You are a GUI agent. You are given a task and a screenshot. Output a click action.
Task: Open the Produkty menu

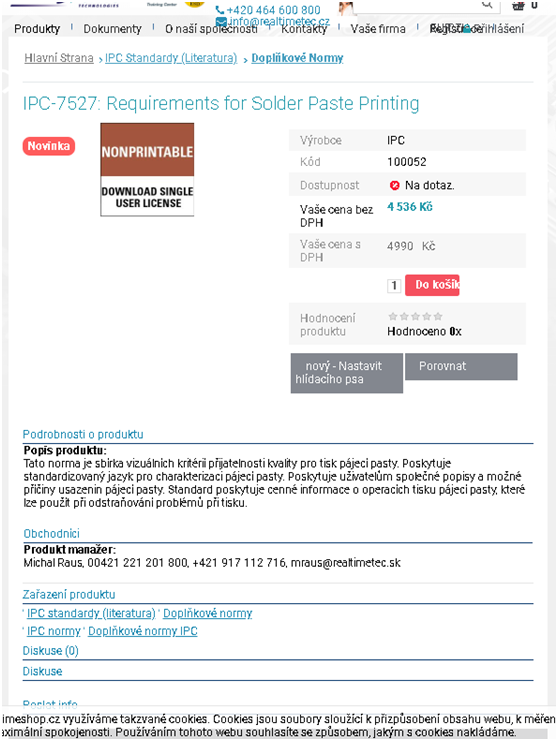coord(37,29)
